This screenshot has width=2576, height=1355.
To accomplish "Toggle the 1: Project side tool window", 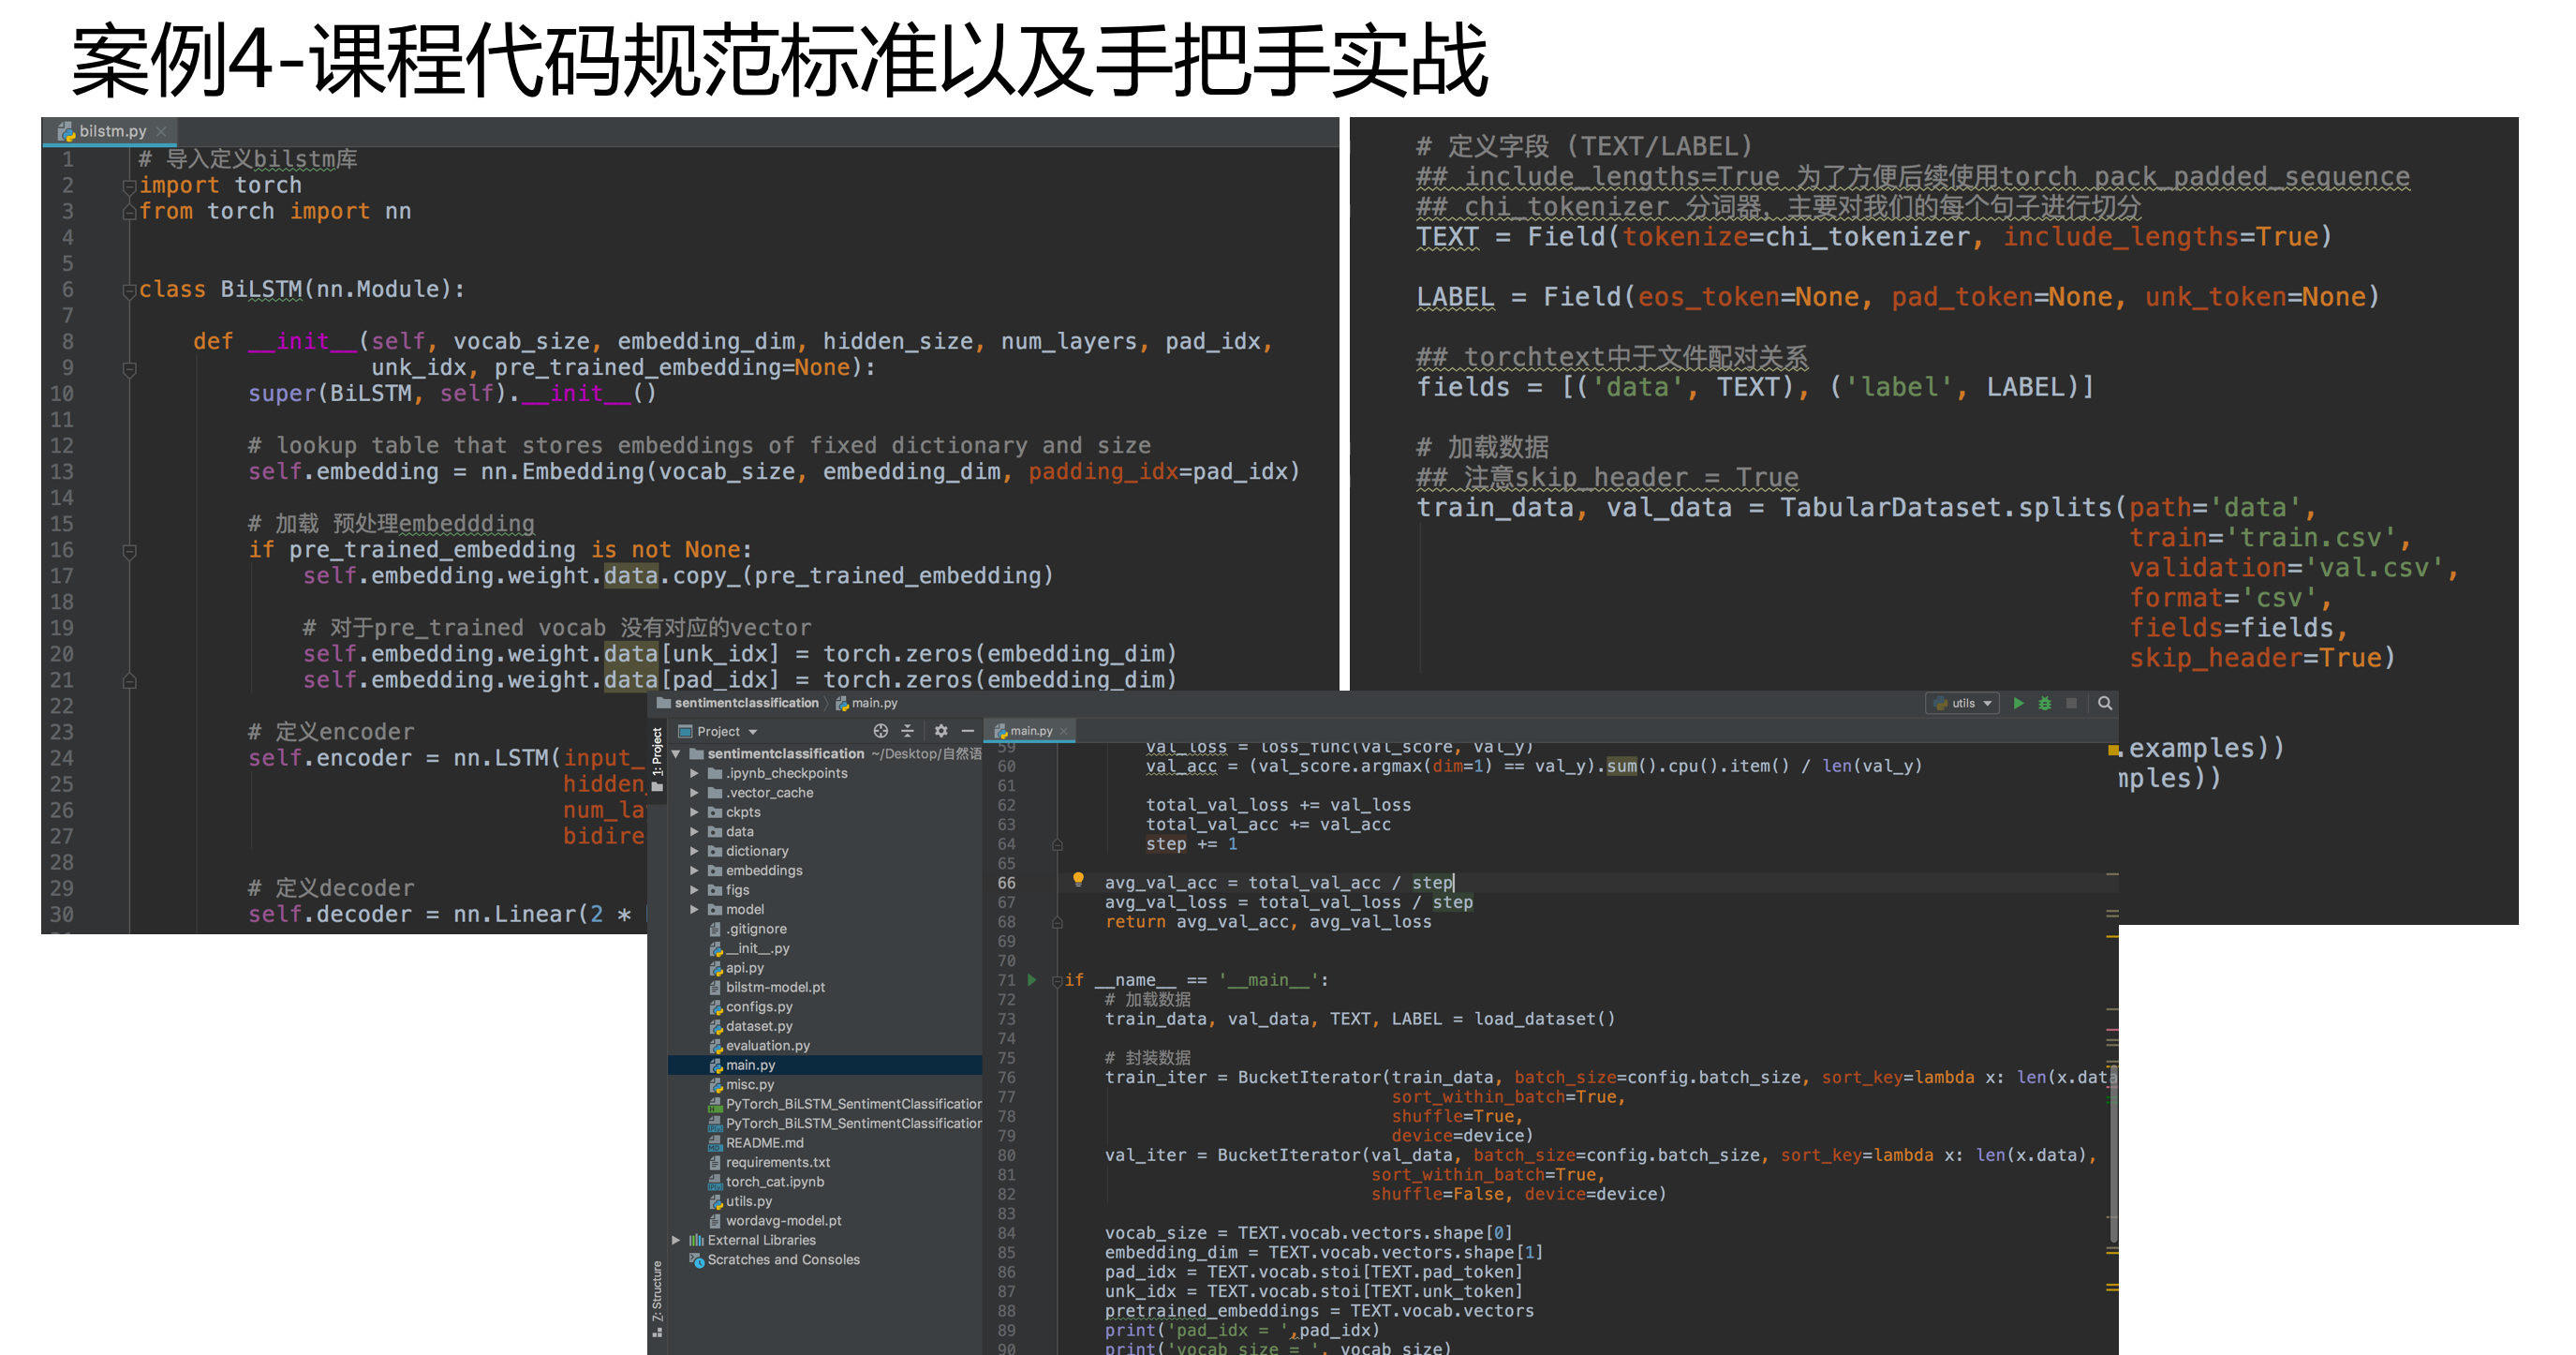I will point(657,752).
